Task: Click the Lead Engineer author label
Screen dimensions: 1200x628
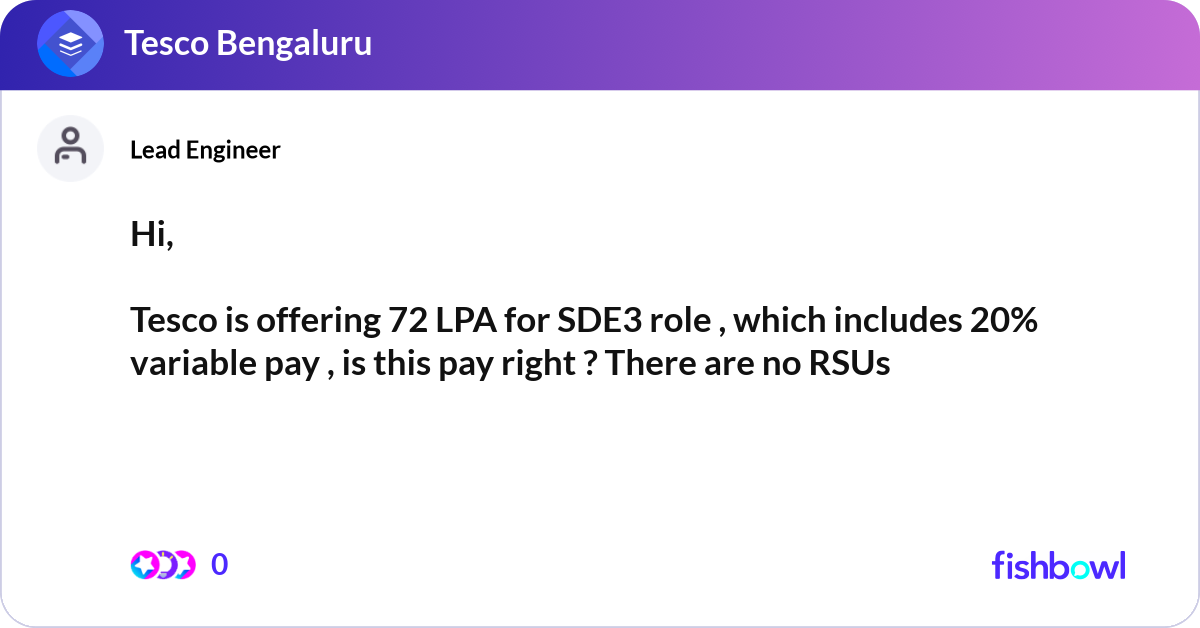Action: 205,150
